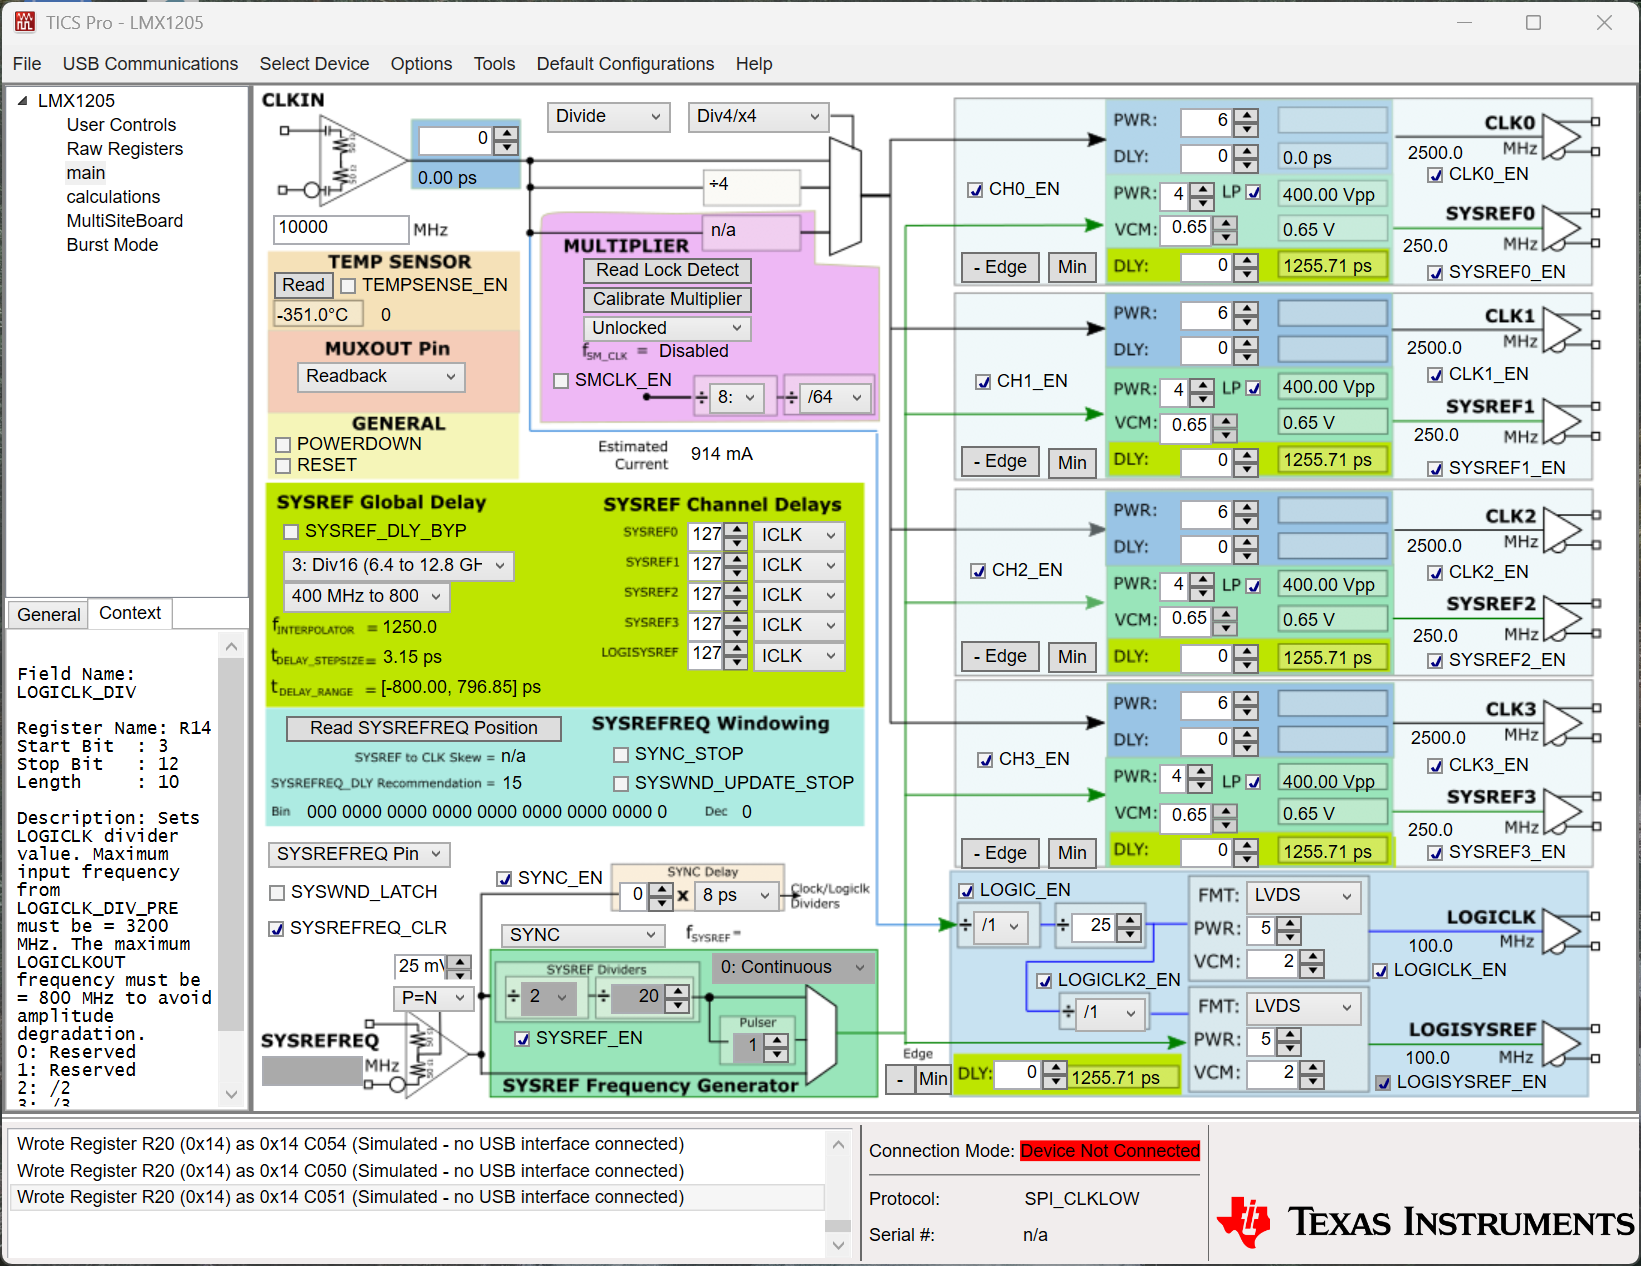Increase the LOGICLK divider value of 25
The height and width of the screenshot is (1266, 1641).
(x=1129, y=920)
